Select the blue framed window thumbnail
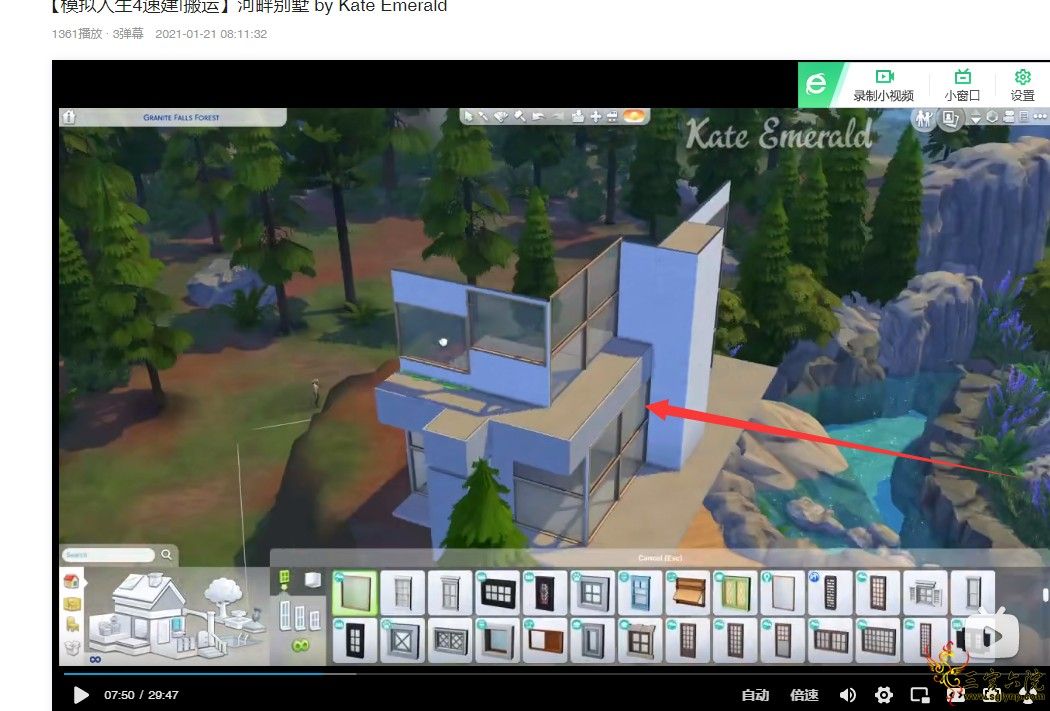The width and height of the screenshot is (1050, 711). (x=640, y=594)
